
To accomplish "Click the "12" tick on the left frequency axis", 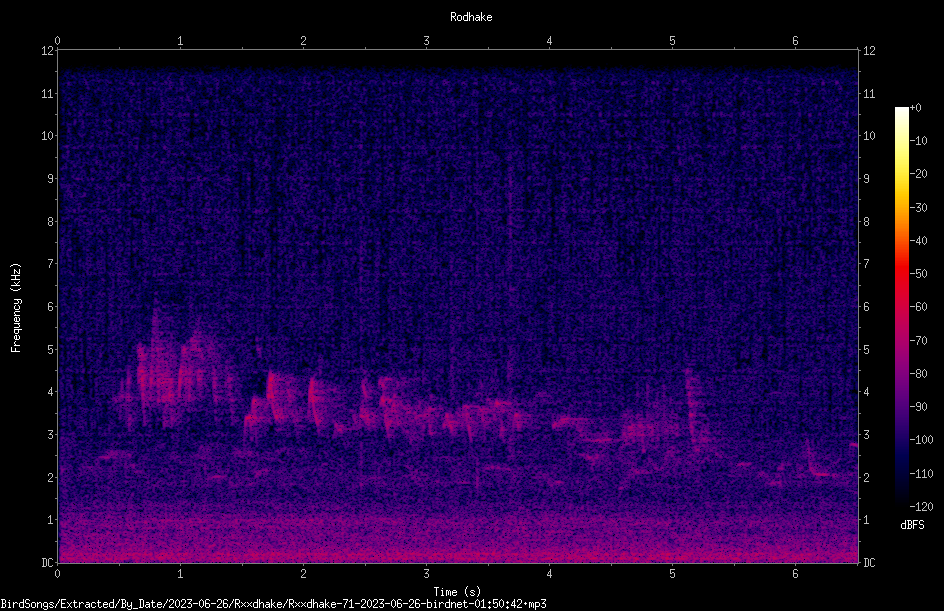I will [47, 51].
